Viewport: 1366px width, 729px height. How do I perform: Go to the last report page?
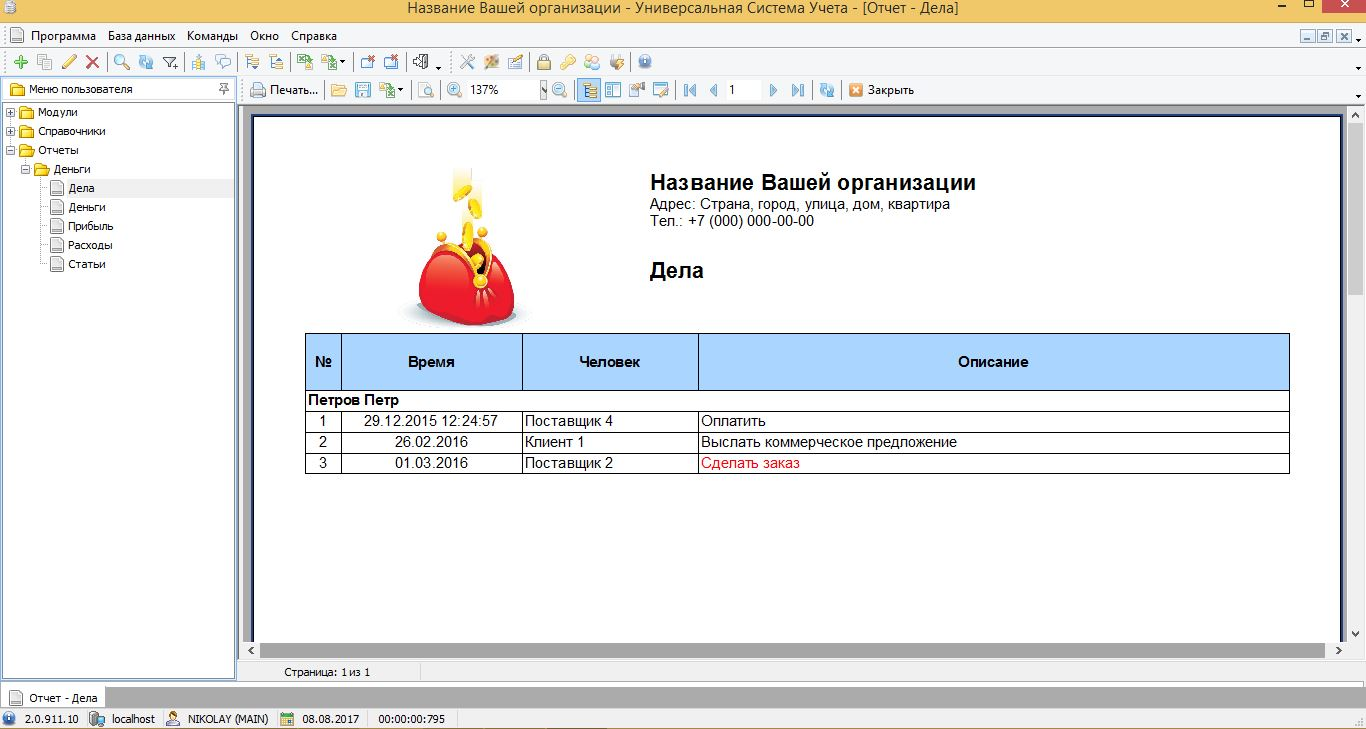pos(797,90)
